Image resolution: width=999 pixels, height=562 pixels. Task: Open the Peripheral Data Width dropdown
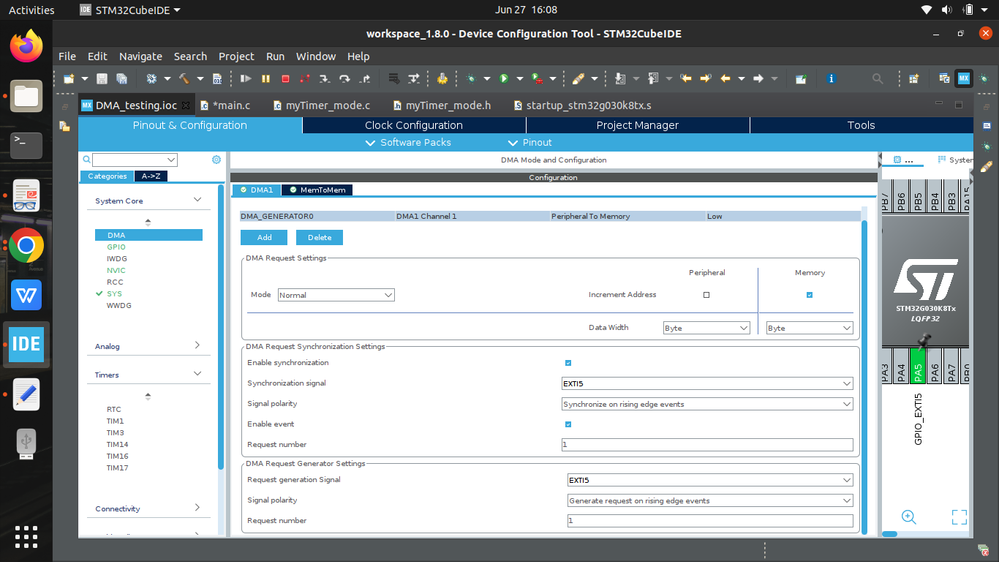point(706,328)
